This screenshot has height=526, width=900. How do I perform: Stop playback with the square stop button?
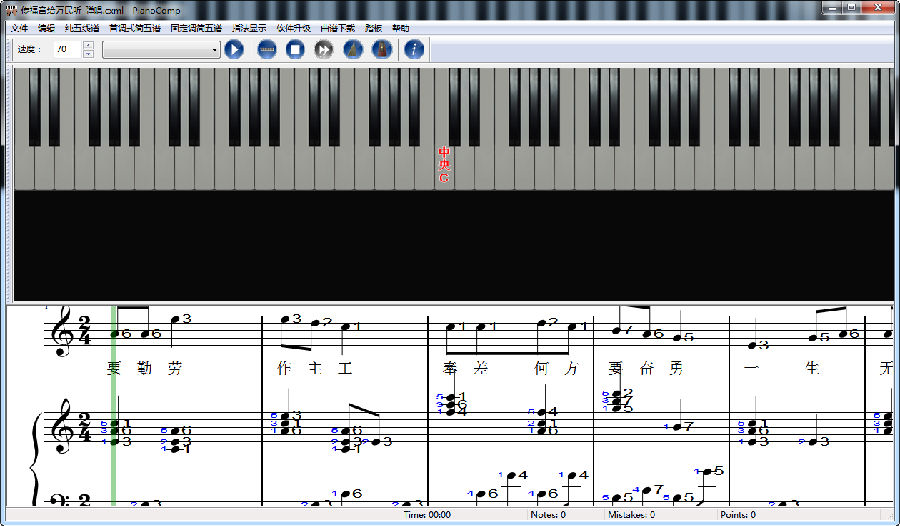click(295, 49)
